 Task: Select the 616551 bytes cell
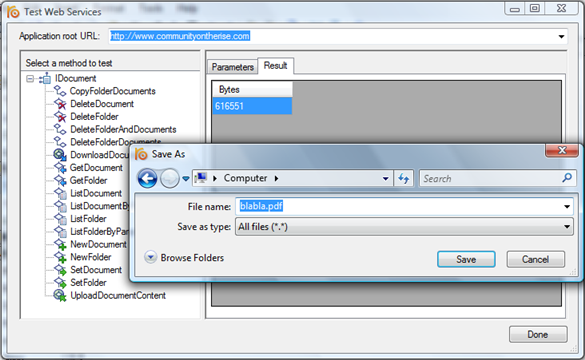pos(252,106)
